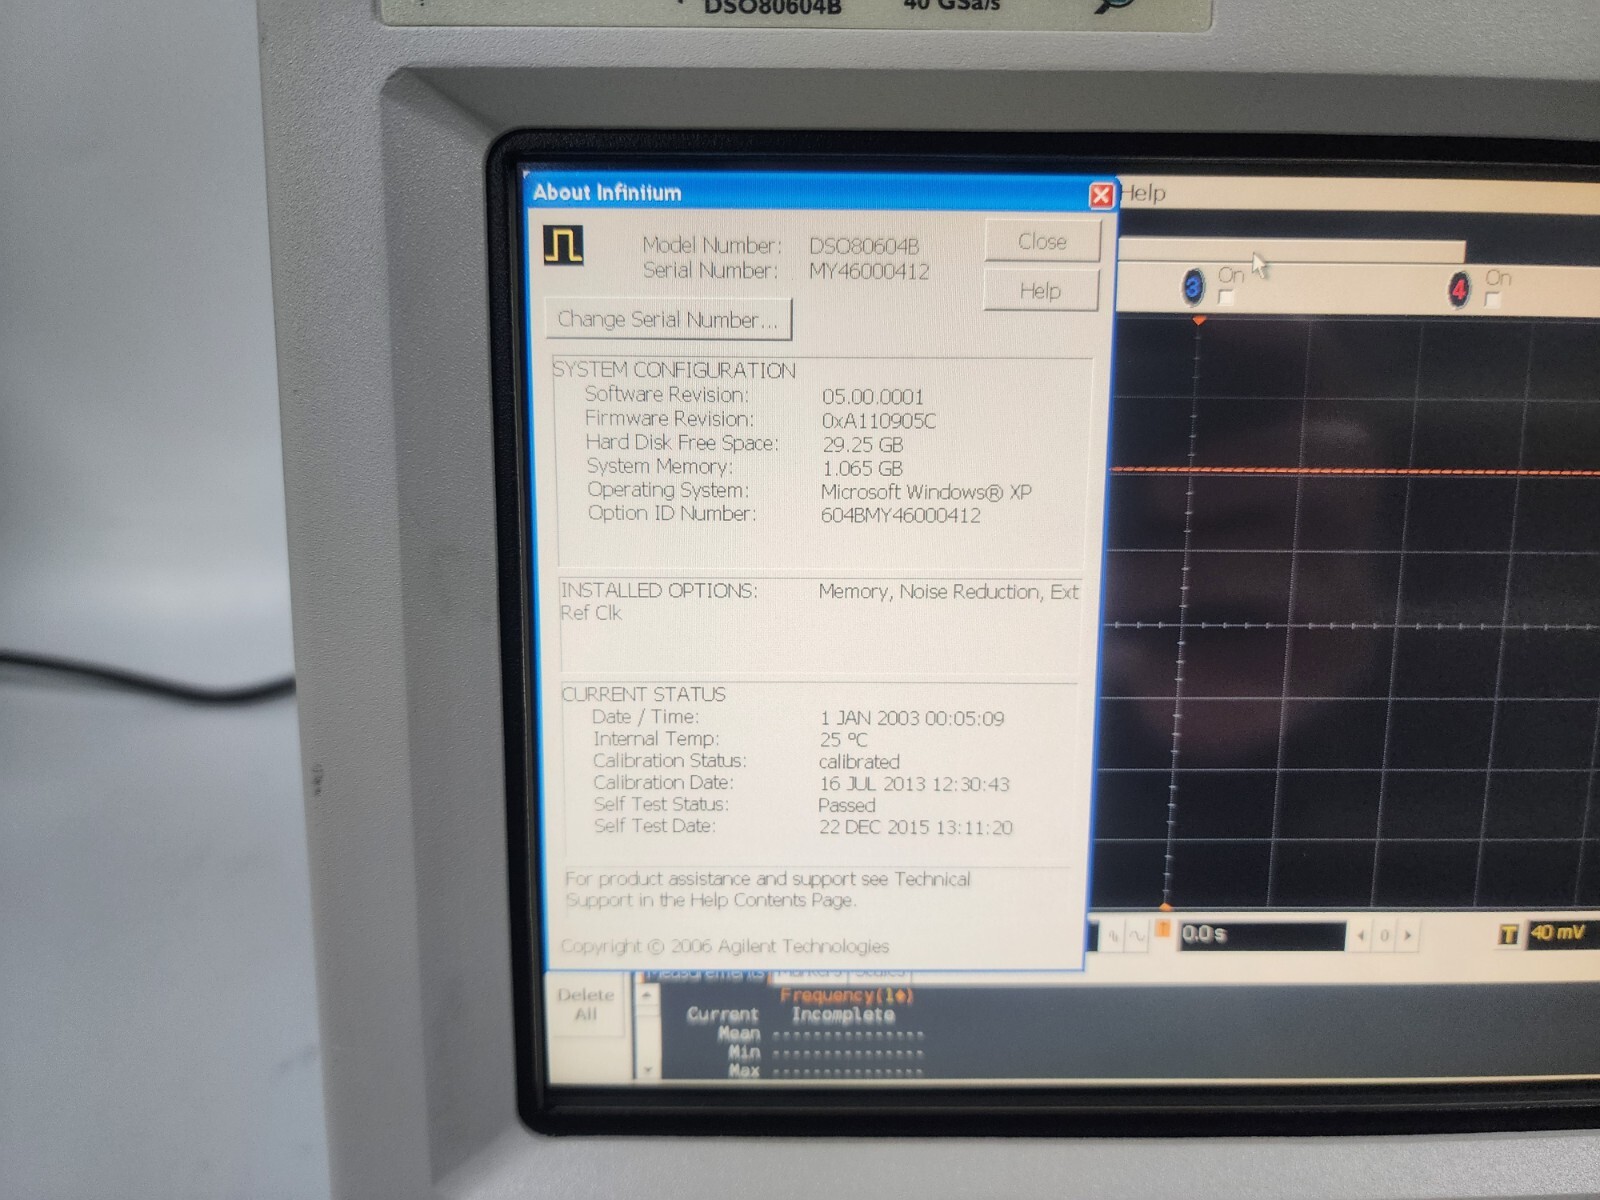Click the calibration date 16 JUL 2013 value

coord(914,784)
